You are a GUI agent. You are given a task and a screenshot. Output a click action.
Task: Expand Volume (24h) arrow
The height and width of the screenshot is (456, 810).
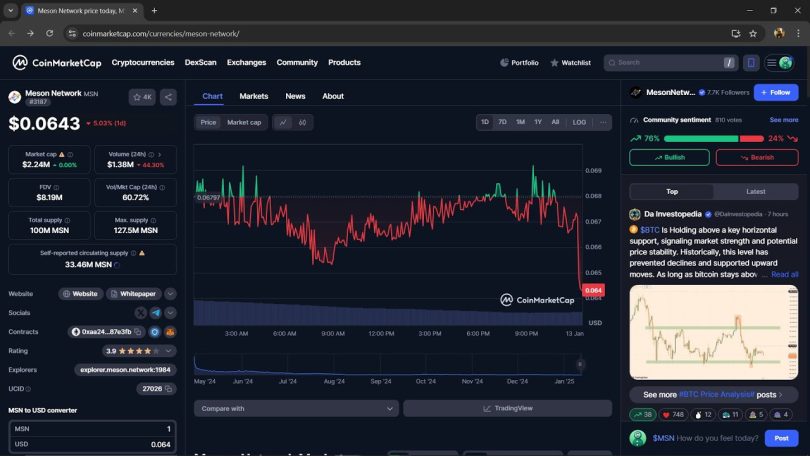(160, 154)
